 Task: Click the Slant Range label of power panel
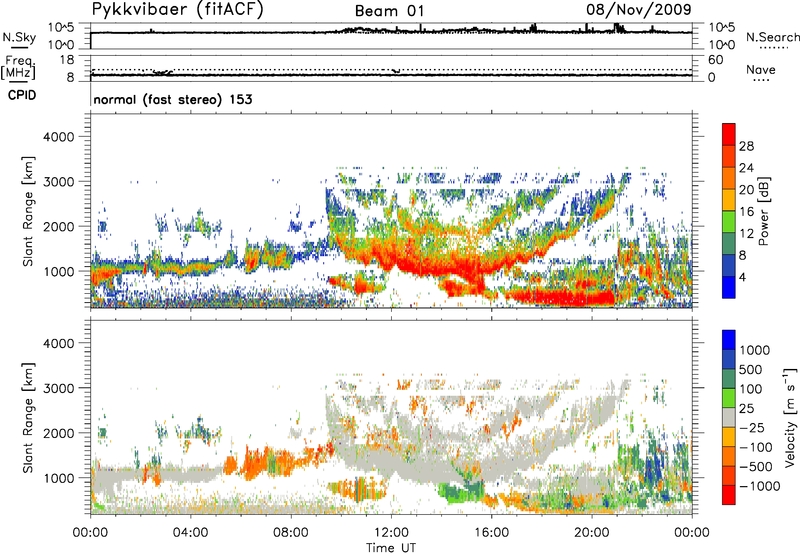click(x=28, y=211)
